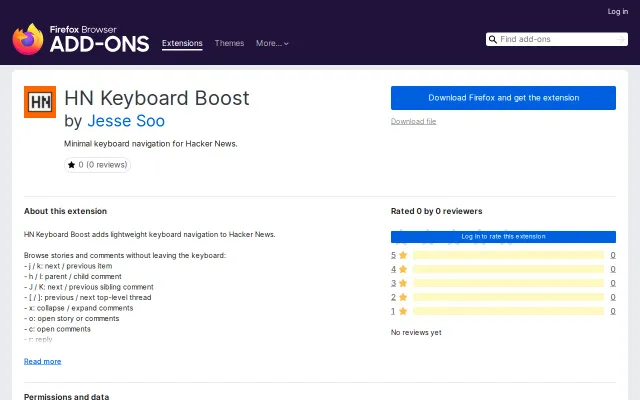Click Log in at the top
Screen dimensions: 640x400
pyautogui.click(x=618, y=11)
